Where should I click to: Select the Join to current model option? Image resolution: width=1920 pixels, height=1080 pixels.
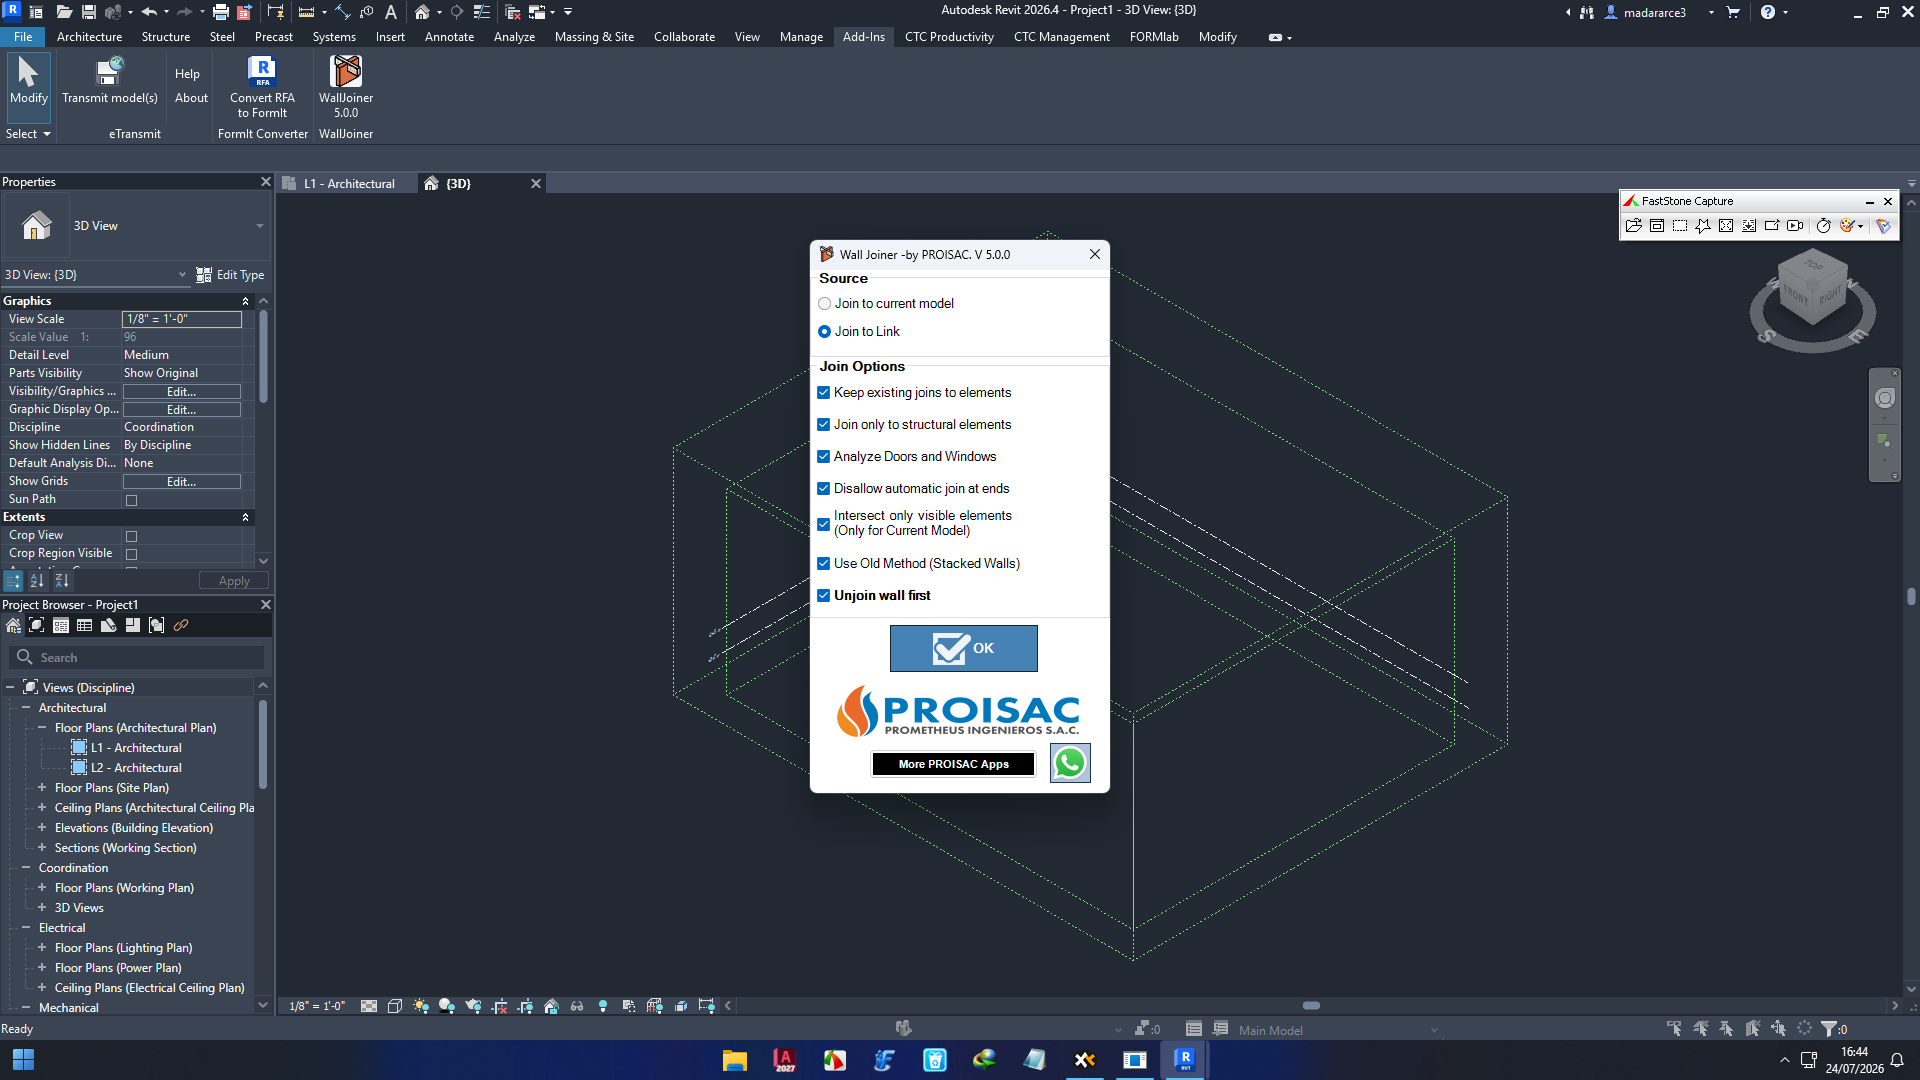tap(825, 304)
